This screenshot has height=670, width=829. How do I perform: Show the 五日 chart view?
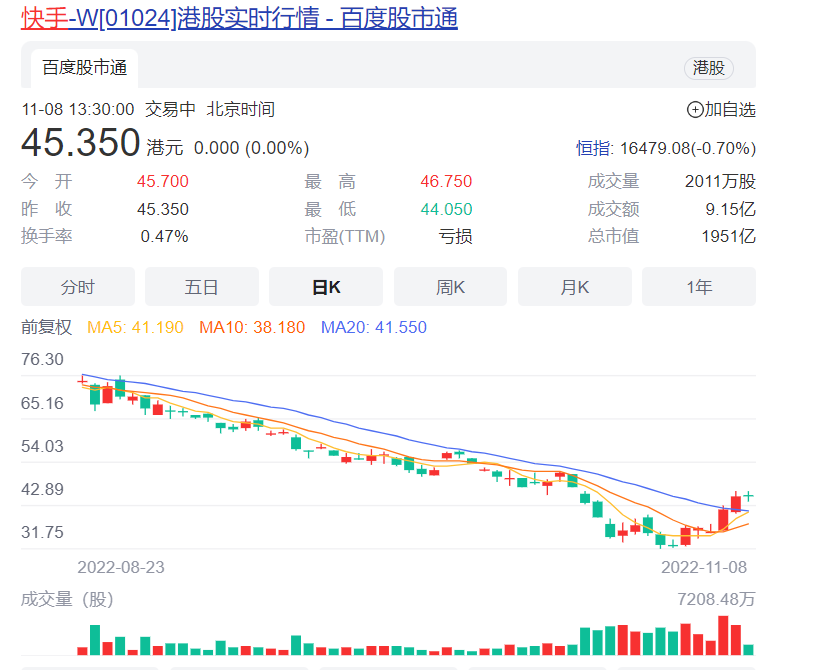coord(201,287)
